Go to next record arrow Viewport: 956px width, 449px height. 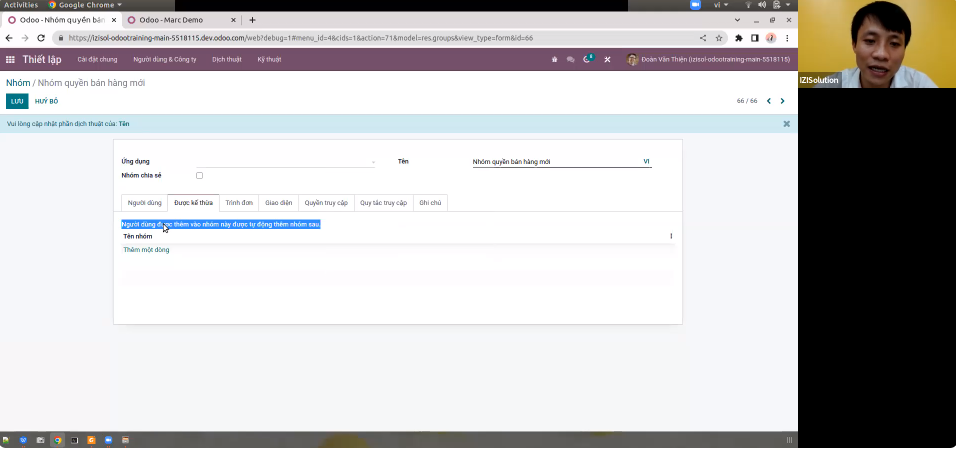coord(782,101)
